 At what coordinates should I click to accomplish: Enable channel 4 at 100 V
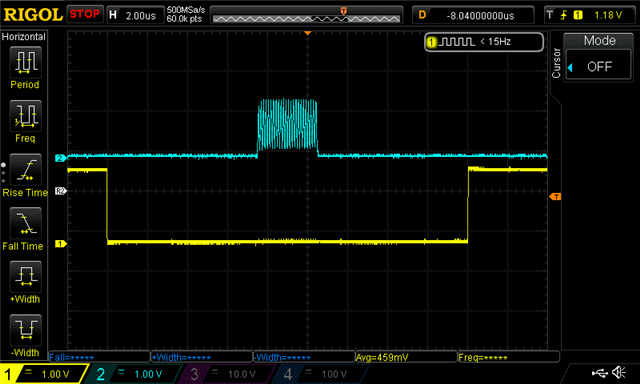coord(320,374)
